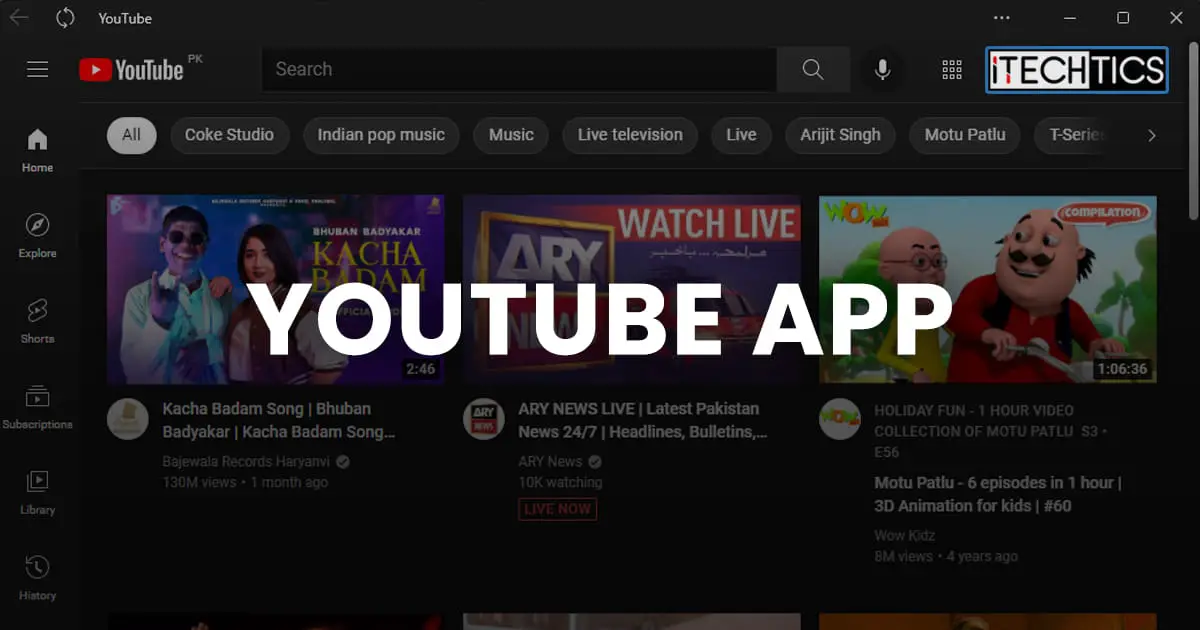Open Kacha Badam video thumbnail

click(276, 289)
